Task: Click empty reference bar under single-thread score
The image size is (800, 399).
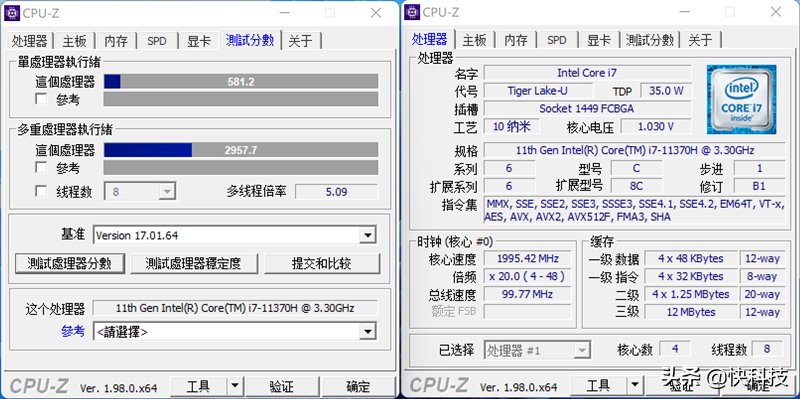Action: pos(241,99)
